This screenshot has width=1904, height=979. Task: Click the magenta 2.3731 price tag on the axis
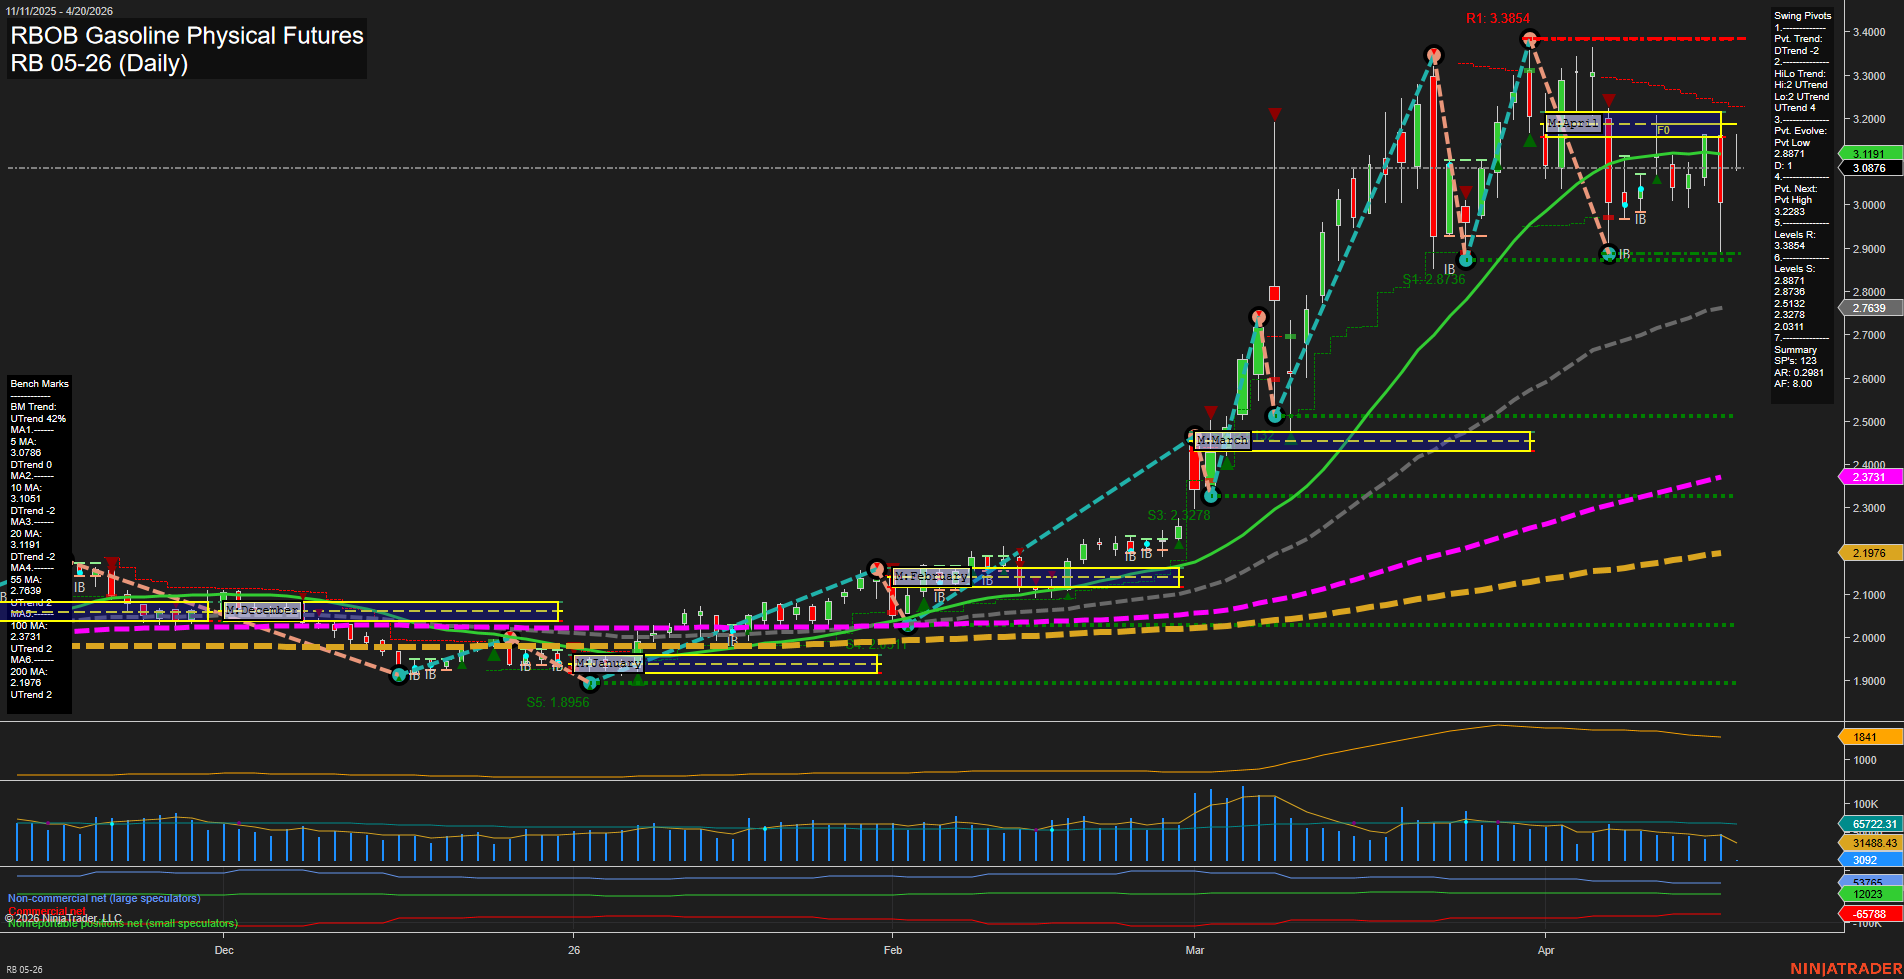1869,477
